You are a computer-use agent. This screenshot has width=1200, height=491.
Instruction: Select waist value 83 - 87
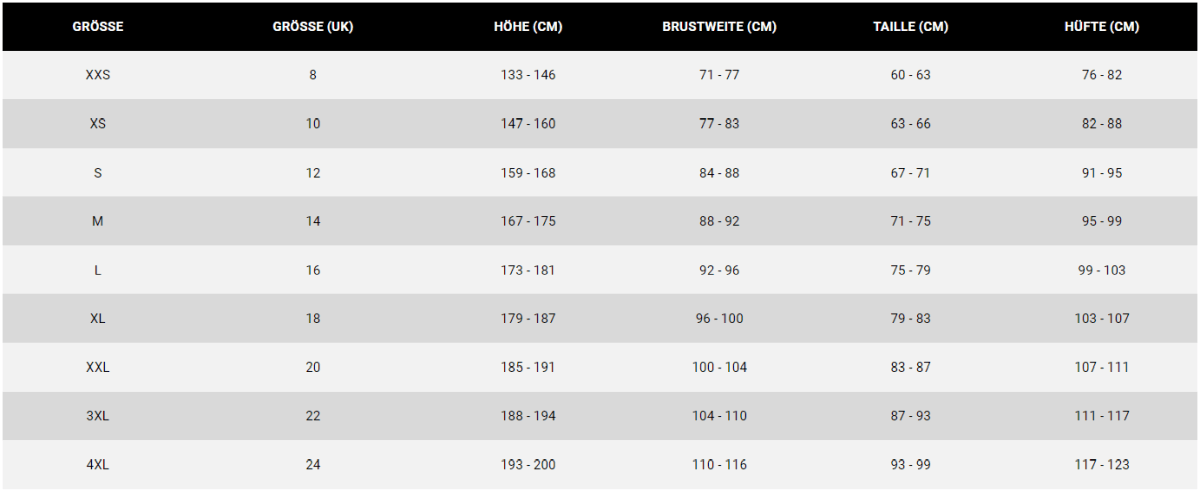(910, 367)
